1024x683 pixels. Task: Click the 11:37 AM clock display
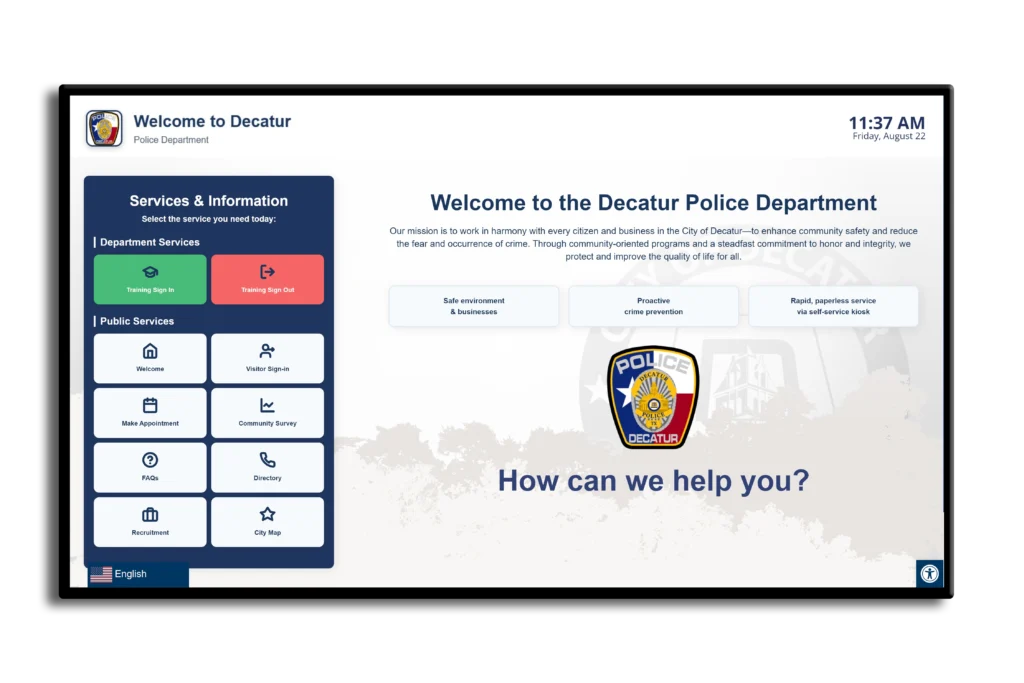pyautogui.click(x=886, y=122)
